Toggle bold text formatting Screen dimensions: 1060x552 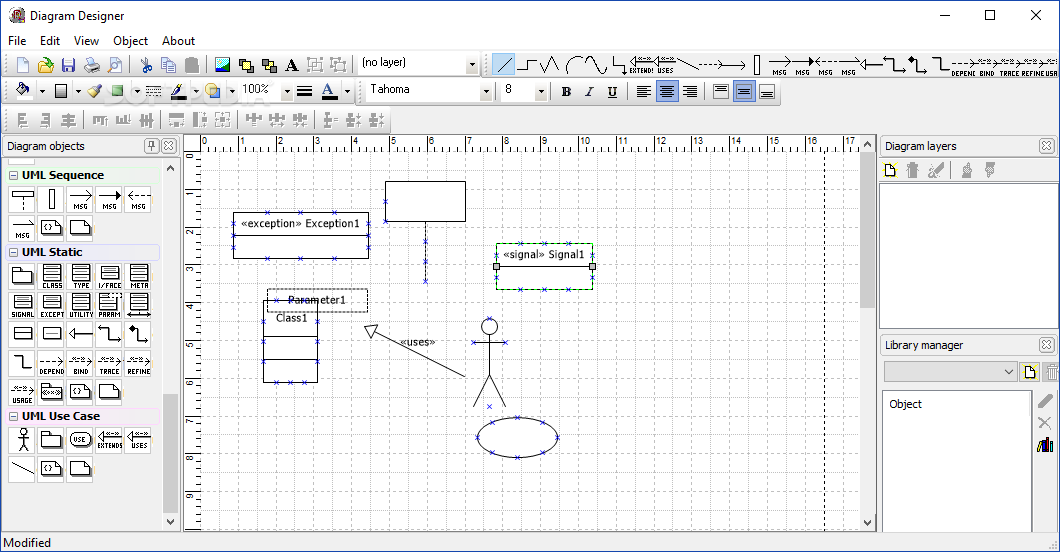click(x=567, y=92)
